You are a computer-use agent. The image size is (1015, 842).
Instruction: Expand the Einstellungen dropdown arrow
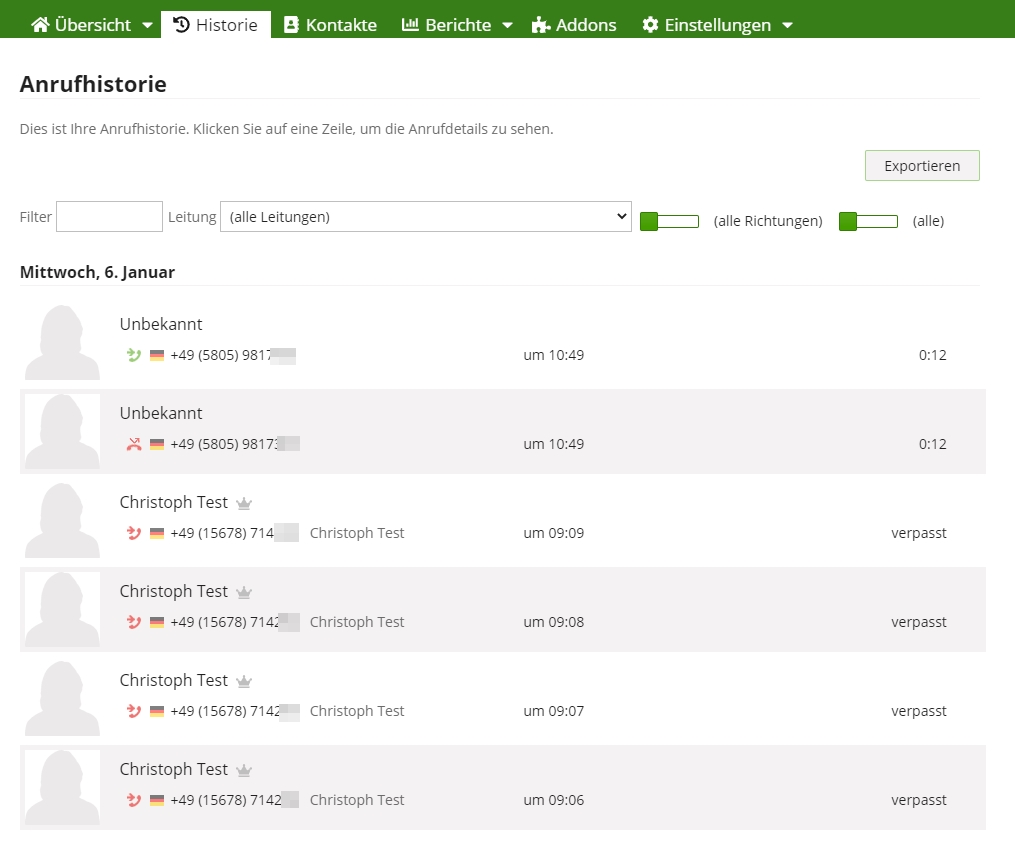[x=787, y=25]
